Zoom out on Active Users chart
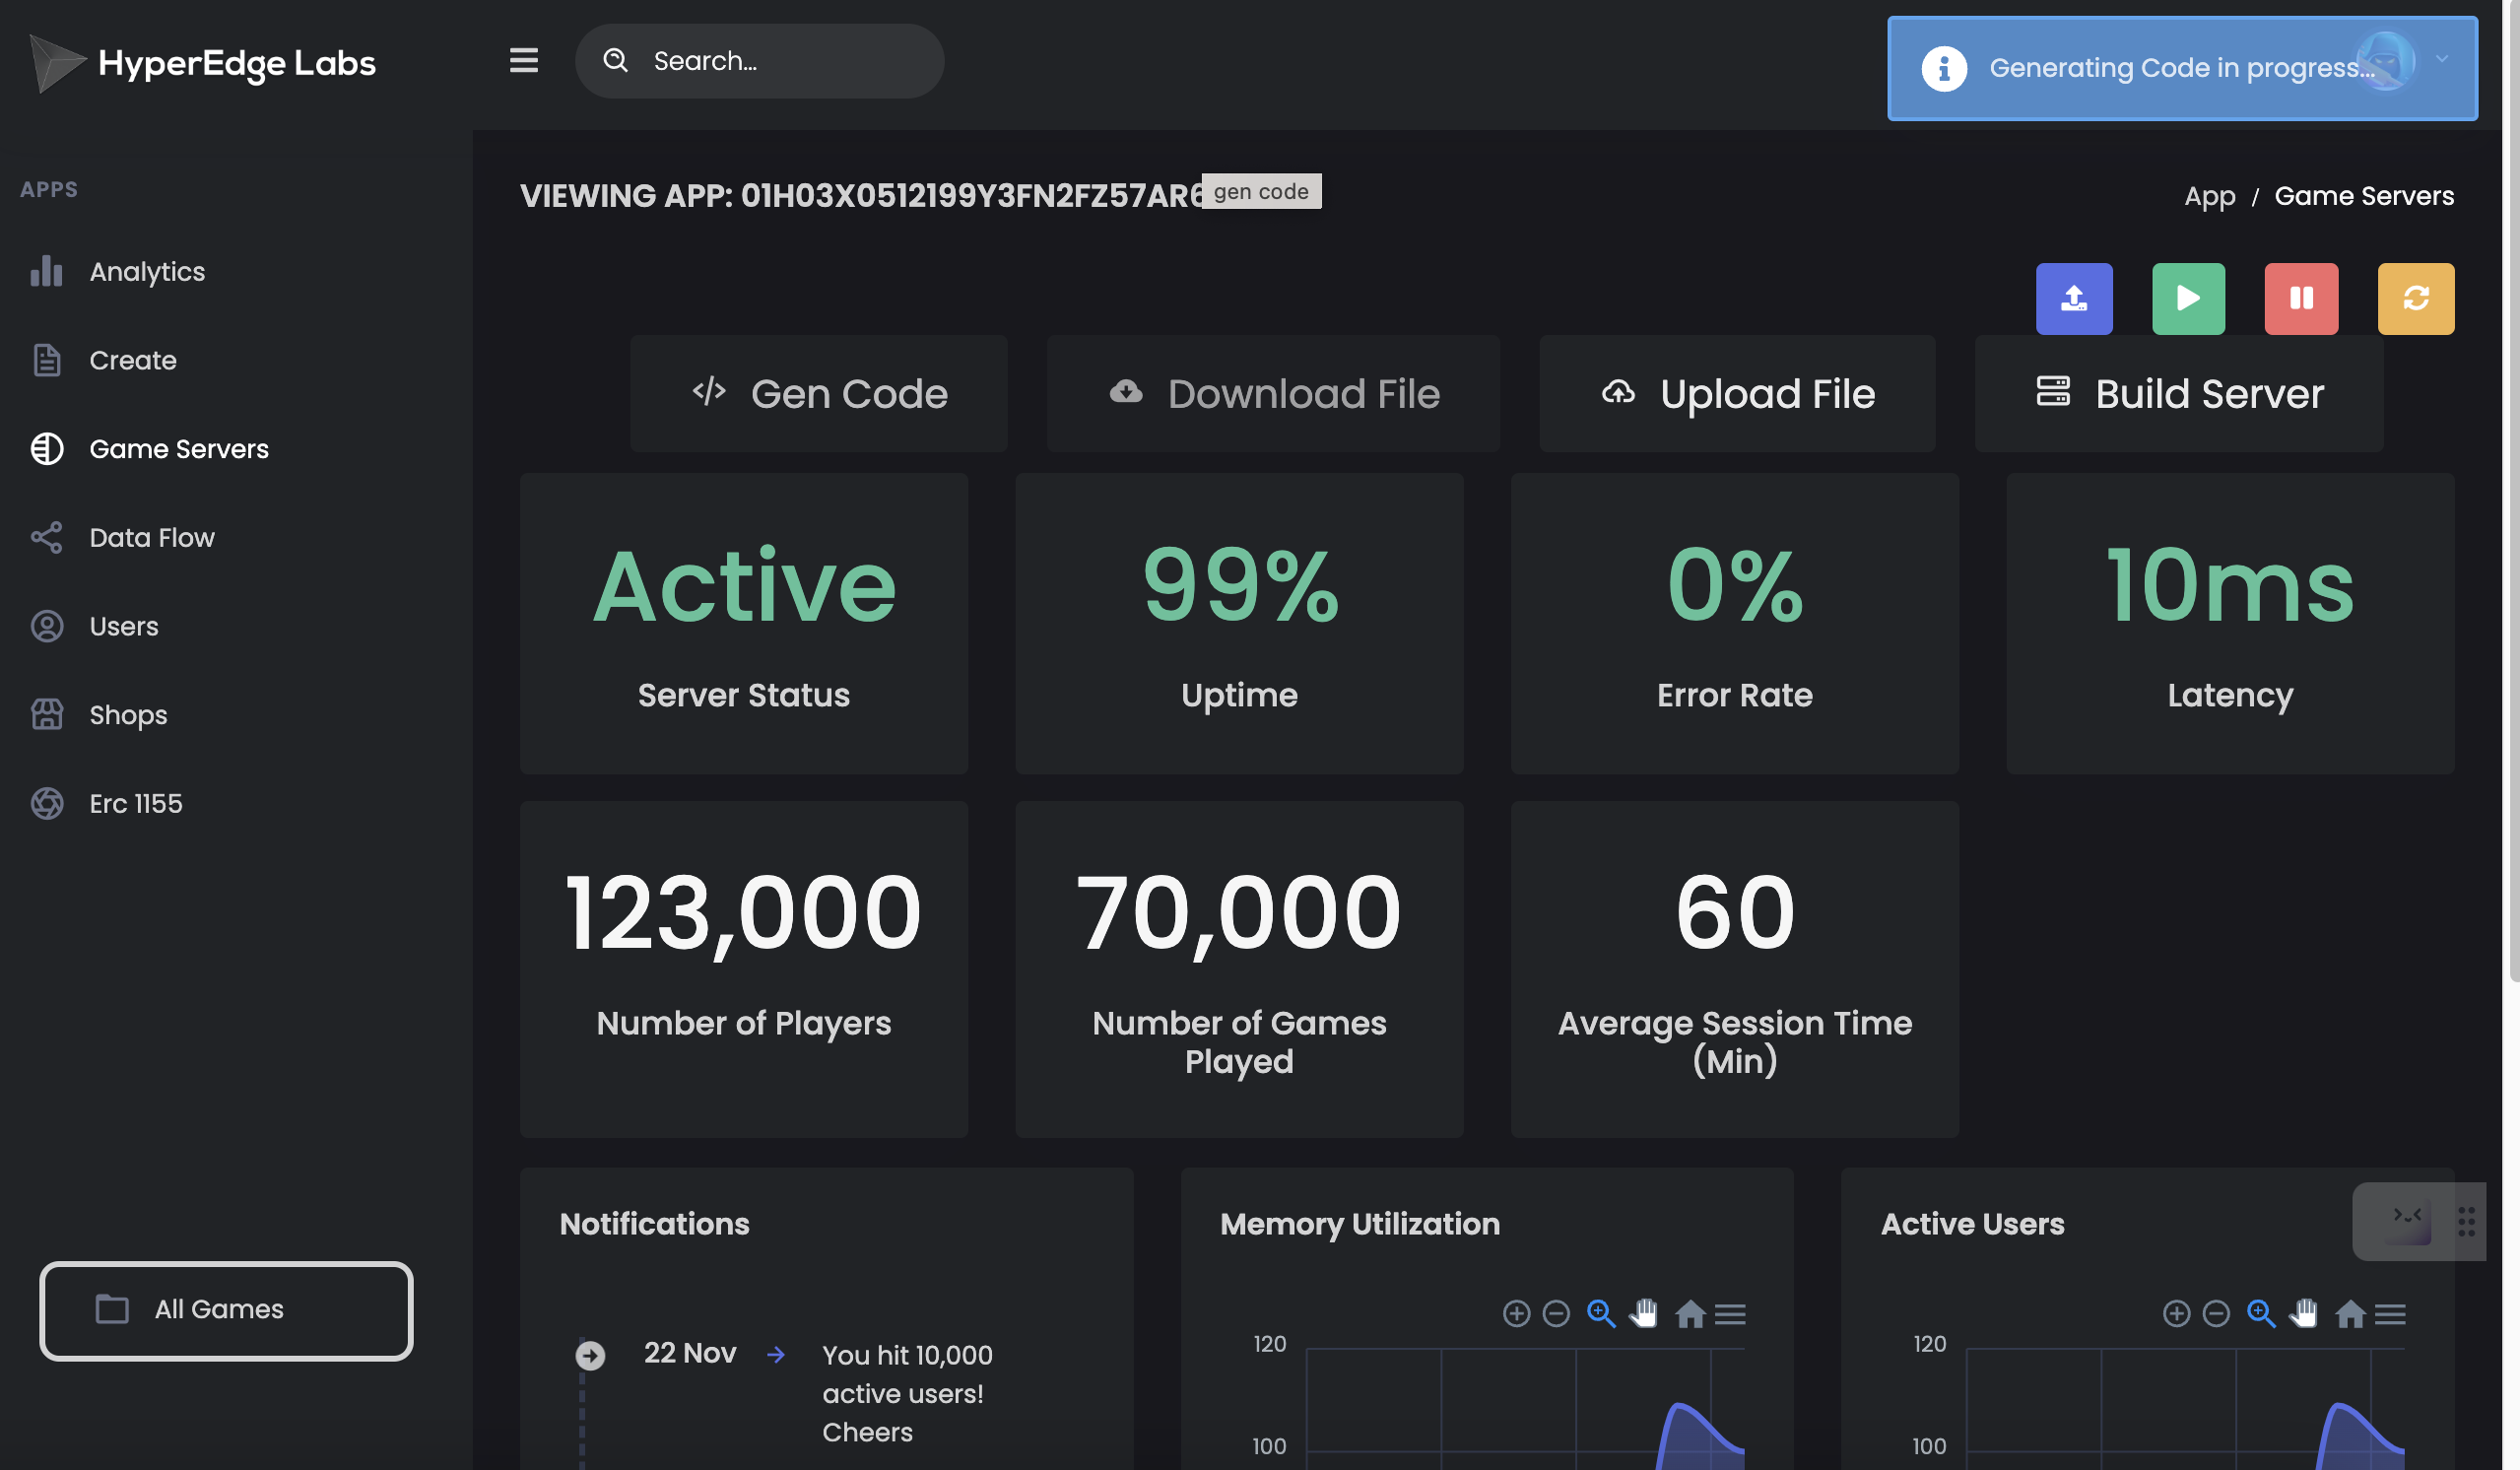This screenshot has height=1470, width=2520. pyautogui.click(x=2216, y=1313)
